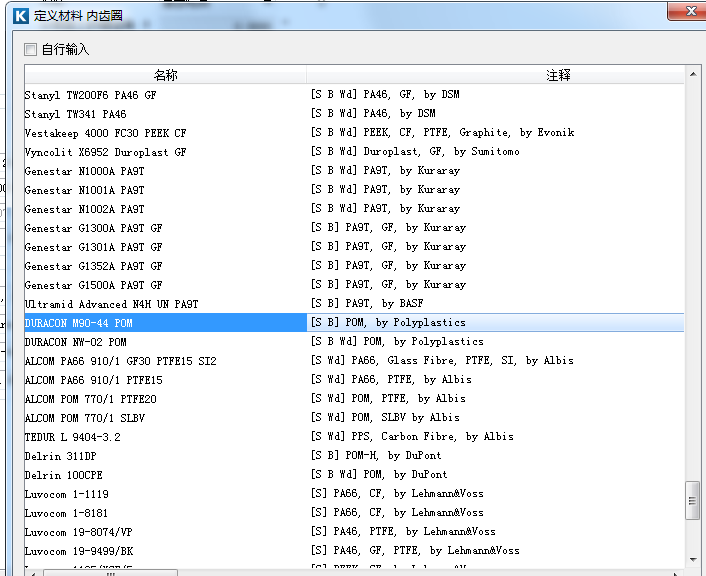Sort list by the 名称 column header
This screenshot has height=576, width=706.
pyautogui.click(x=165, y=75)
